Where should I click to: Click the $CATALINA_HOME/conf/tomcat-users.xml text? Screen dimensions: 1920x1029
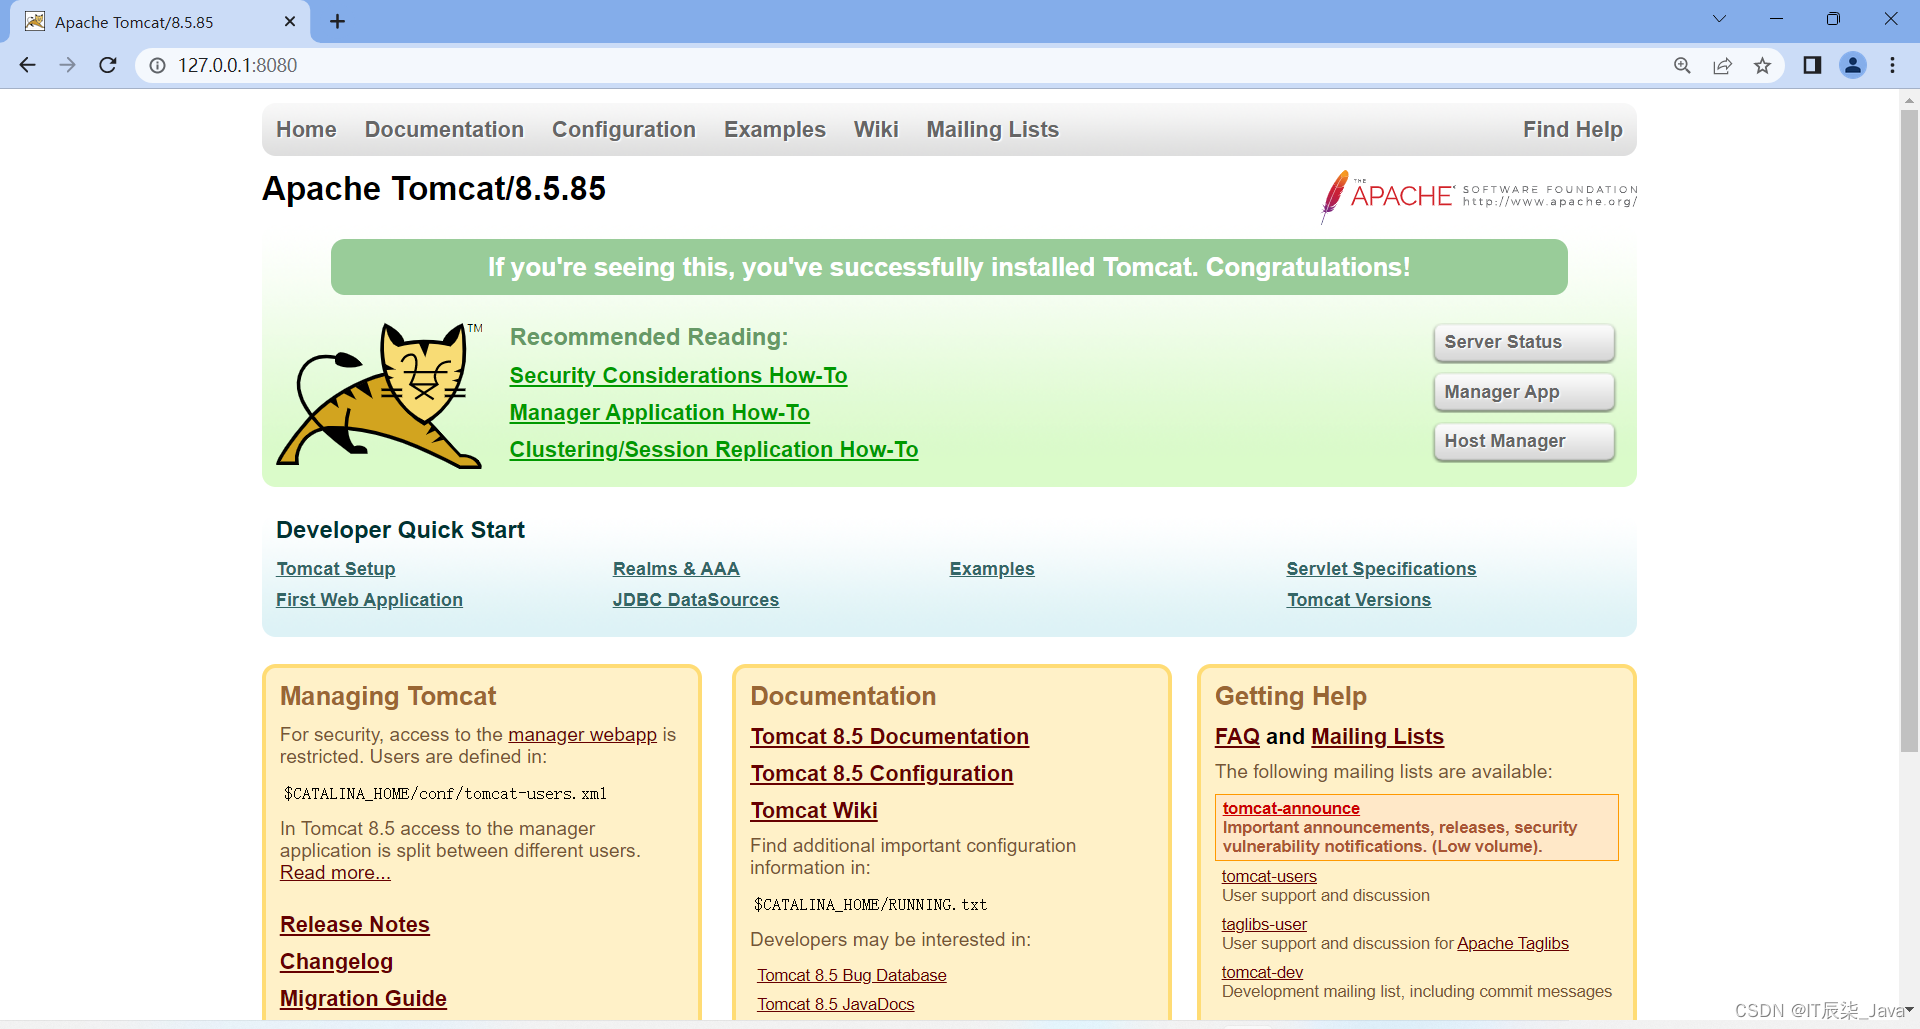click(445, 794)
